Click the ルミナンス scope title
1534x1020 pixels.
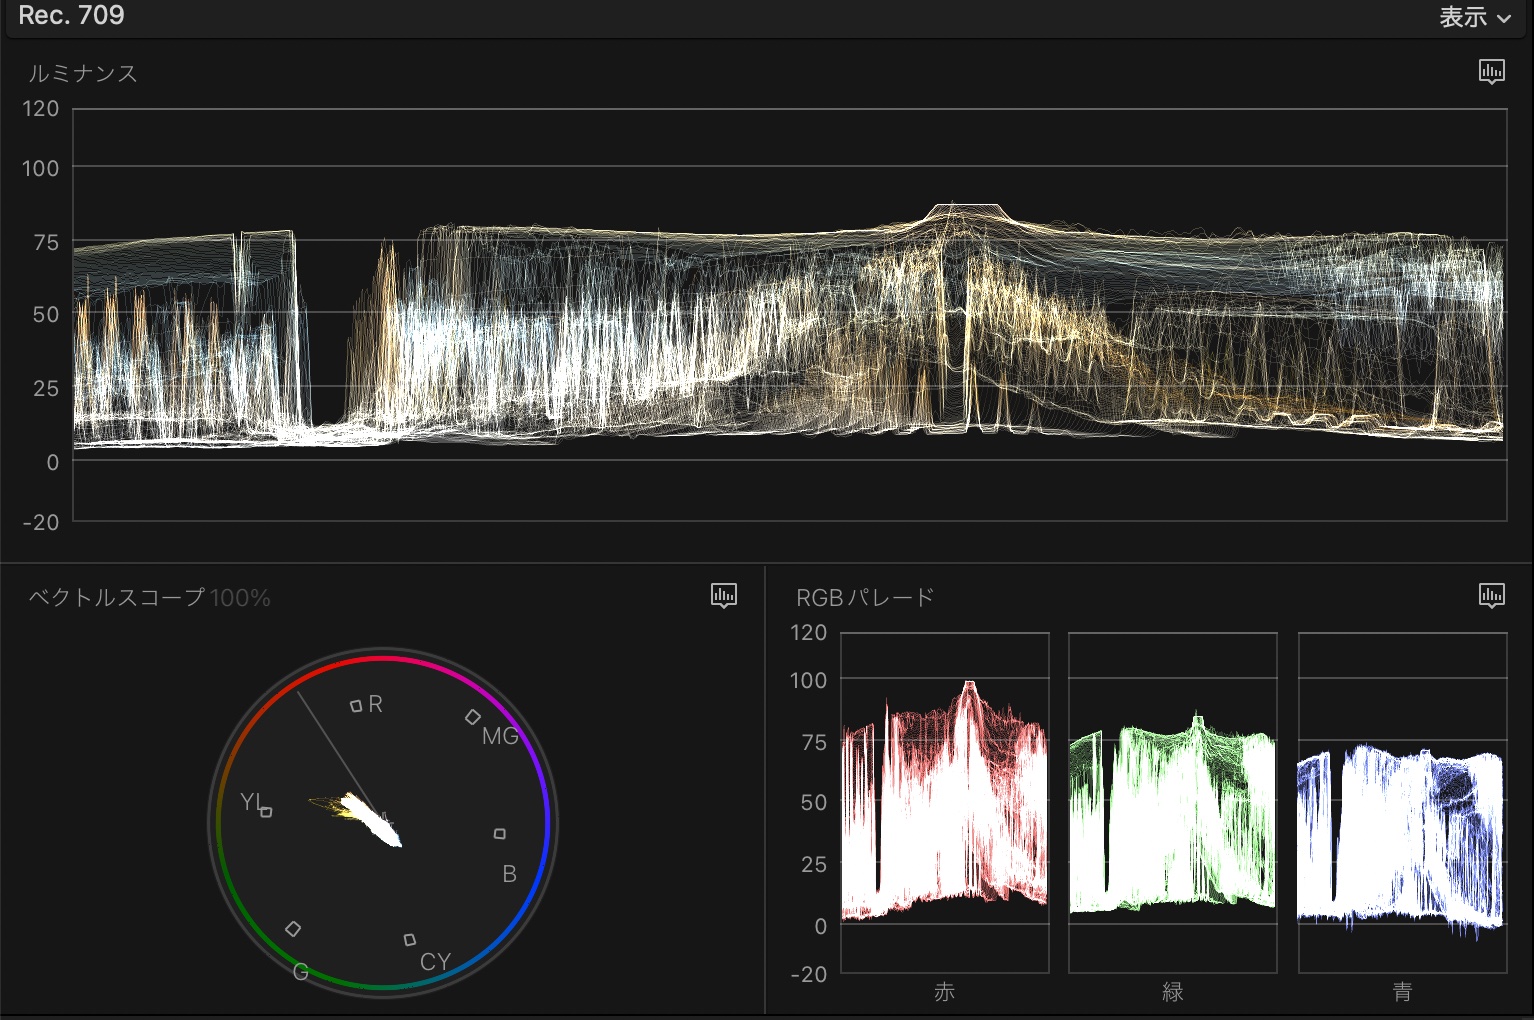pyautogui.click(x=82, y=73)
